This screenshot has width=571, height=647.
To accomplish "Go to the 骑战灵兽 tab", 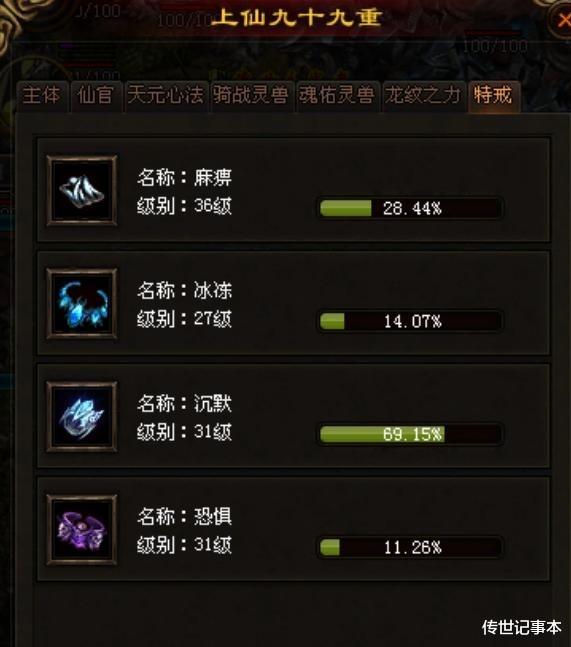I will (x=251, y=96).
